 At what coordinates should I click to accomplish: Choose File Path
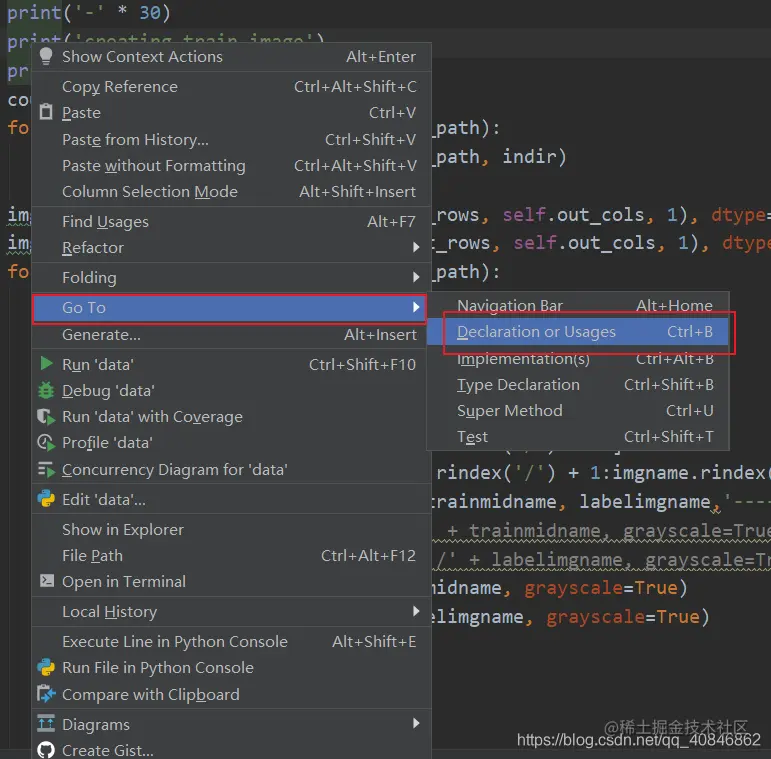coord(232,555)
